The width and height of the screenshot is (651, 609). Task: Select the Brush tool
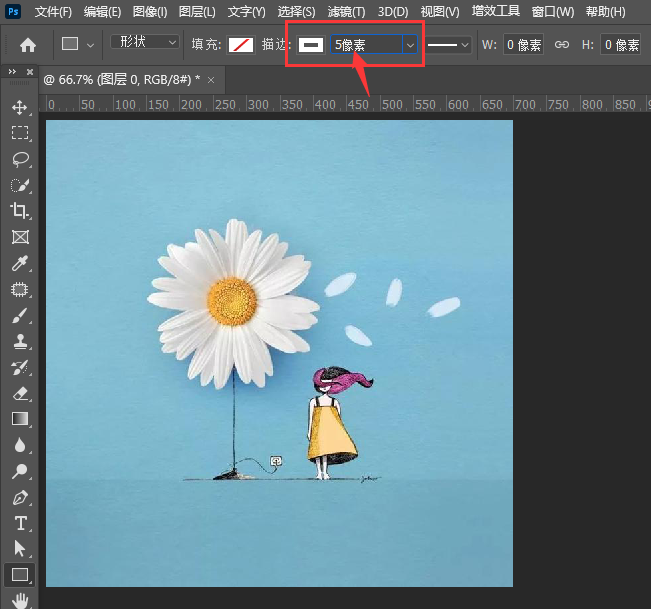19,316
